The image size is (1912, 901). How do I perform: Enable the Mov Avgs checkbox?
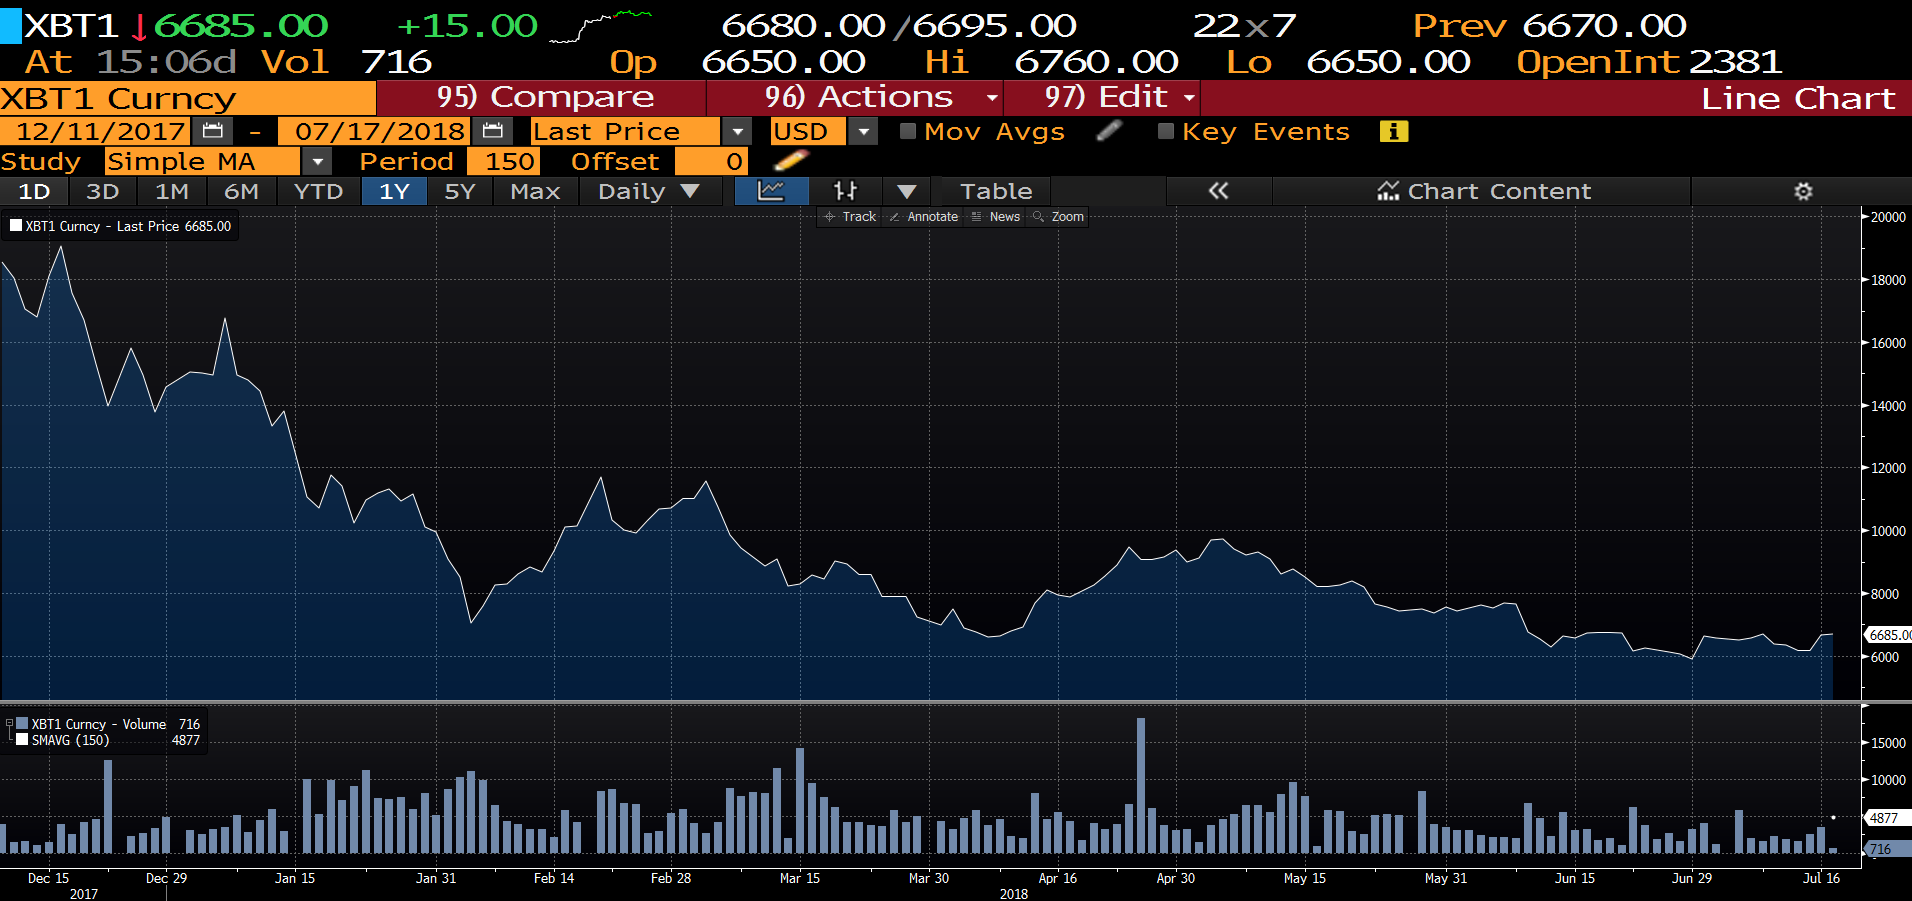click(908, 131)
